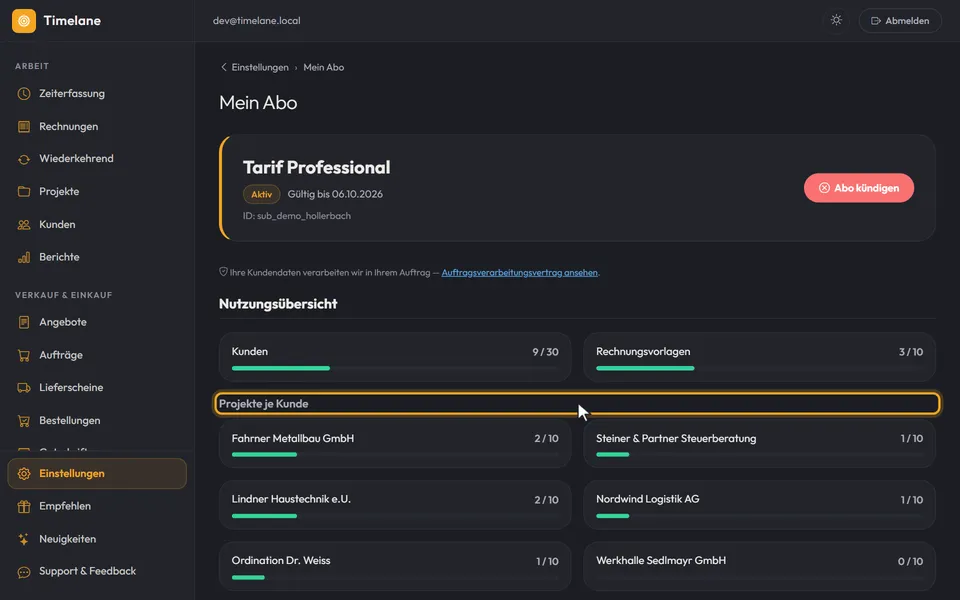
Task: Open Rechnungen via its sidebar icon
Action: (24, 127)
